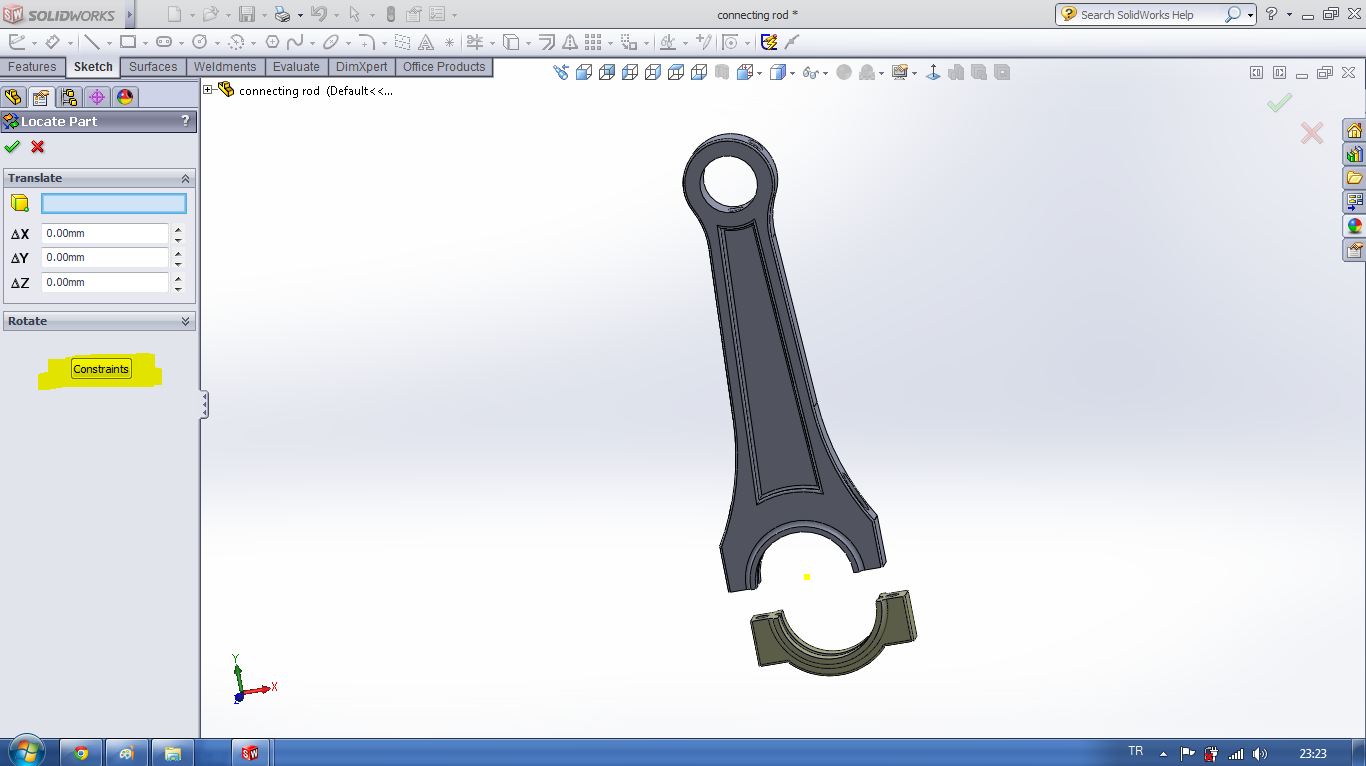Image resolution: width=1366 pixels, height=766 pixels.
Task: Open the DisplayManager color ball tab
Action: 124,97
